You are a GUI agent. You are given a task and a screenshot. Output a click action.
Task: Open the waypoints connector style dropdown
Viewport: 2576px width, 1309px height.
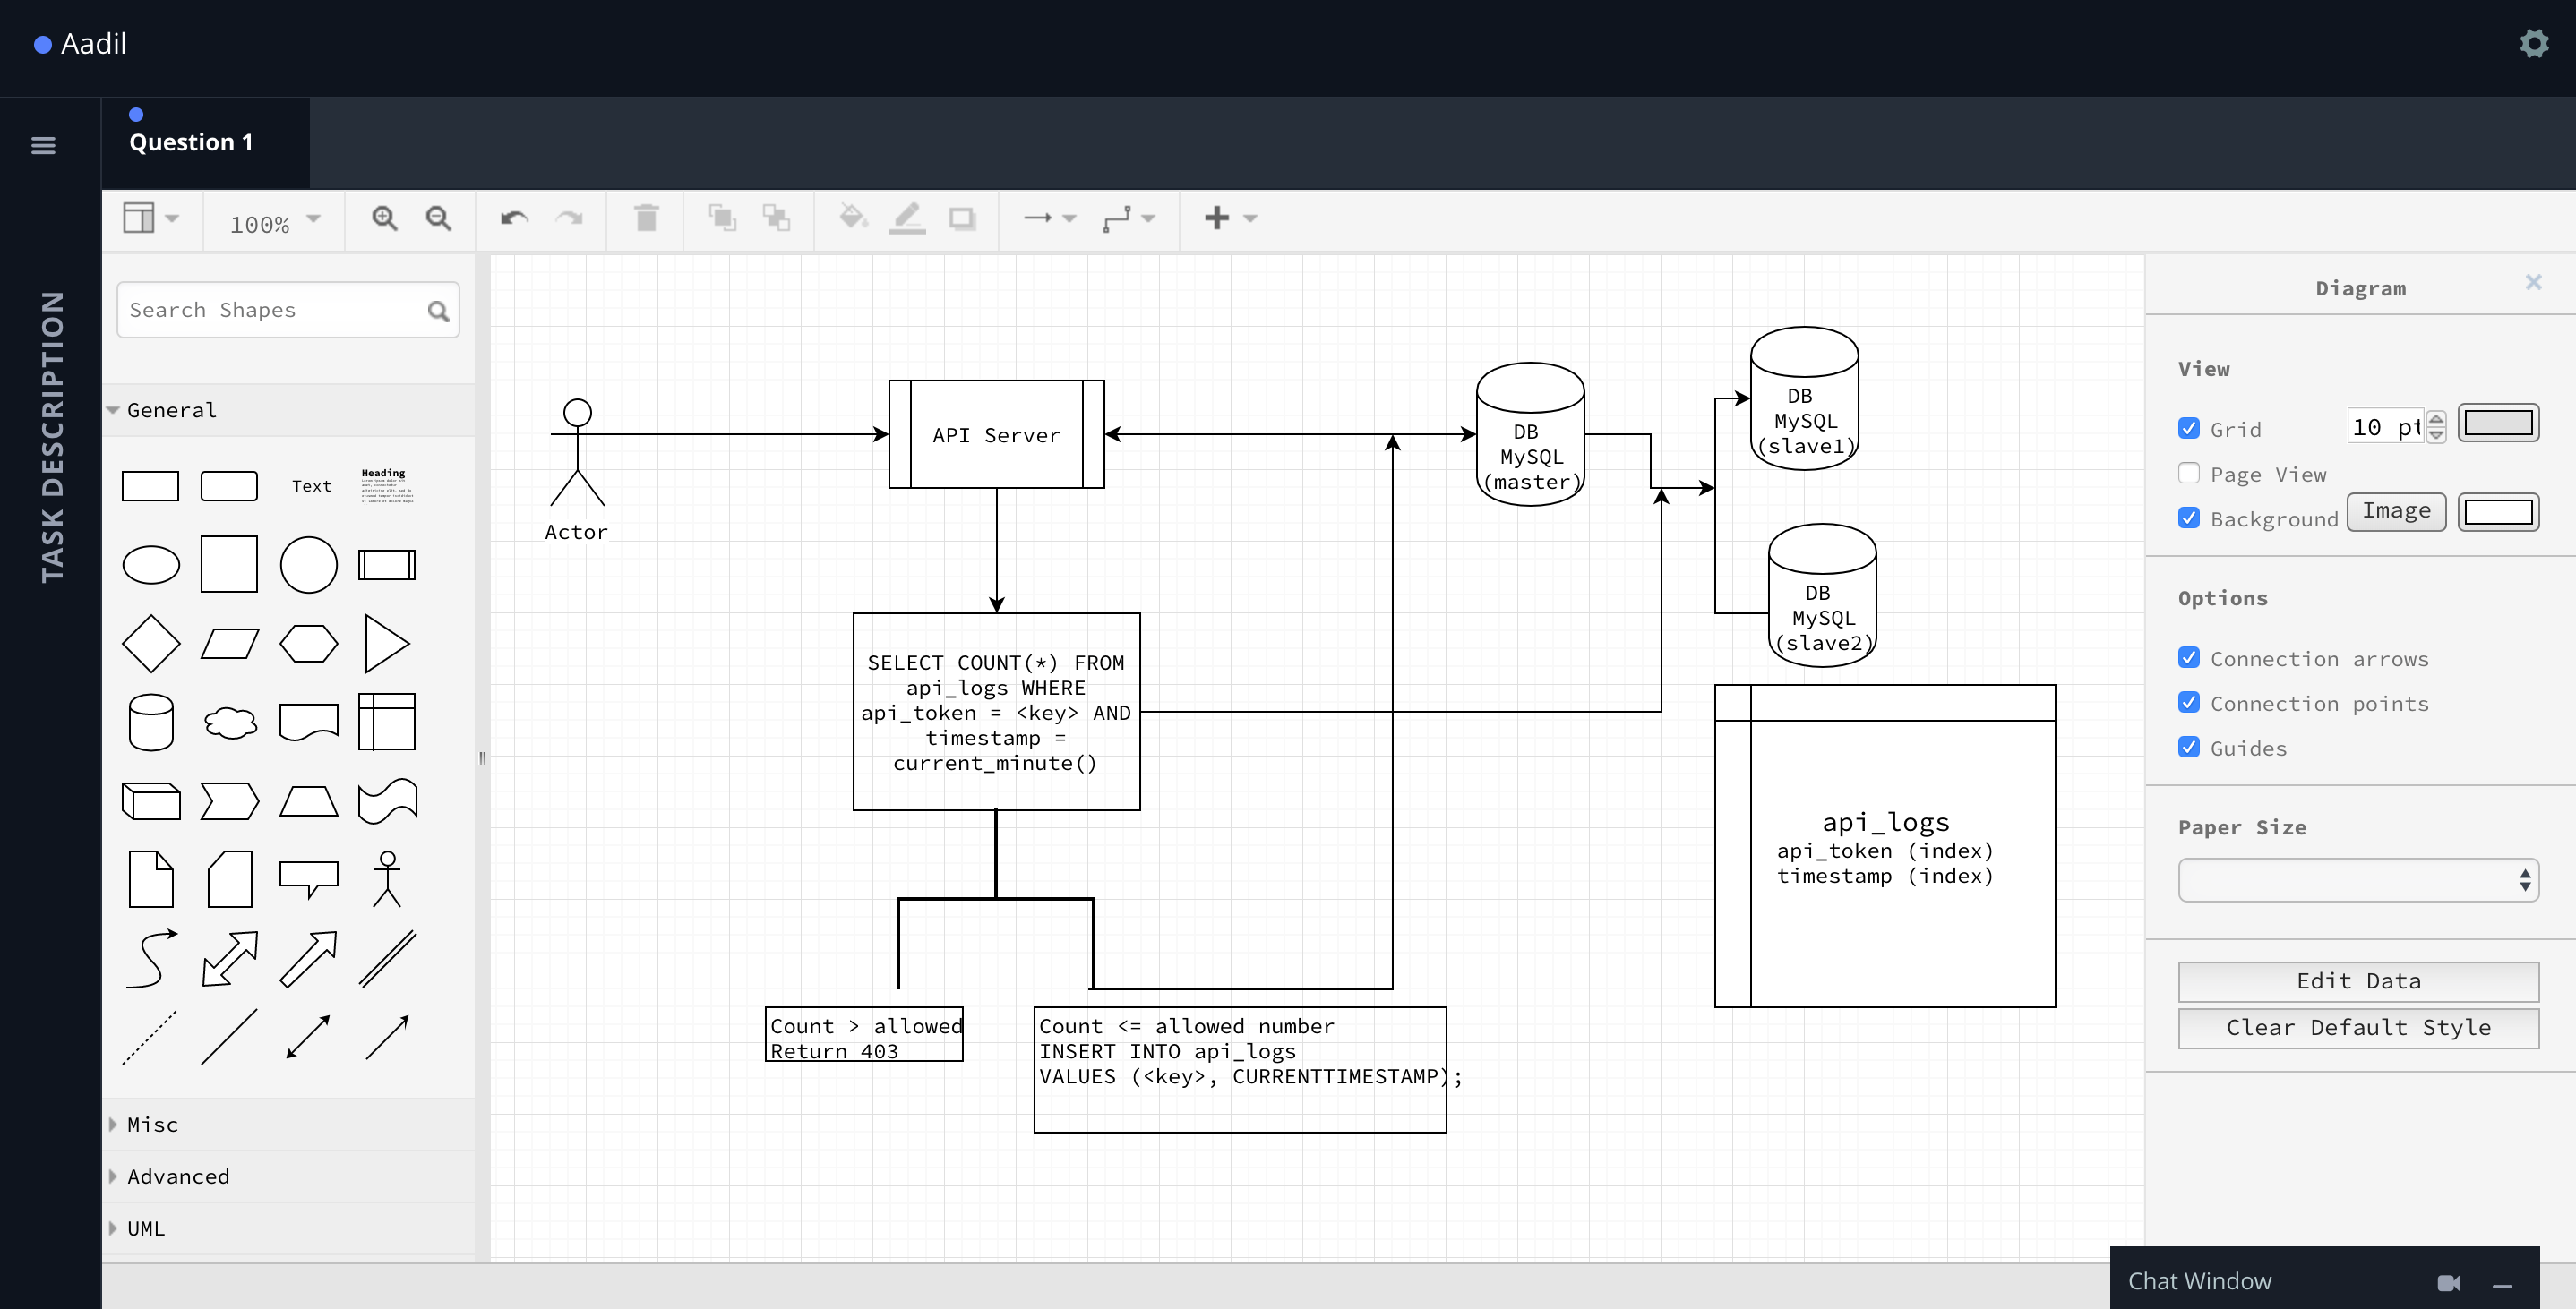pos(1128,218)
